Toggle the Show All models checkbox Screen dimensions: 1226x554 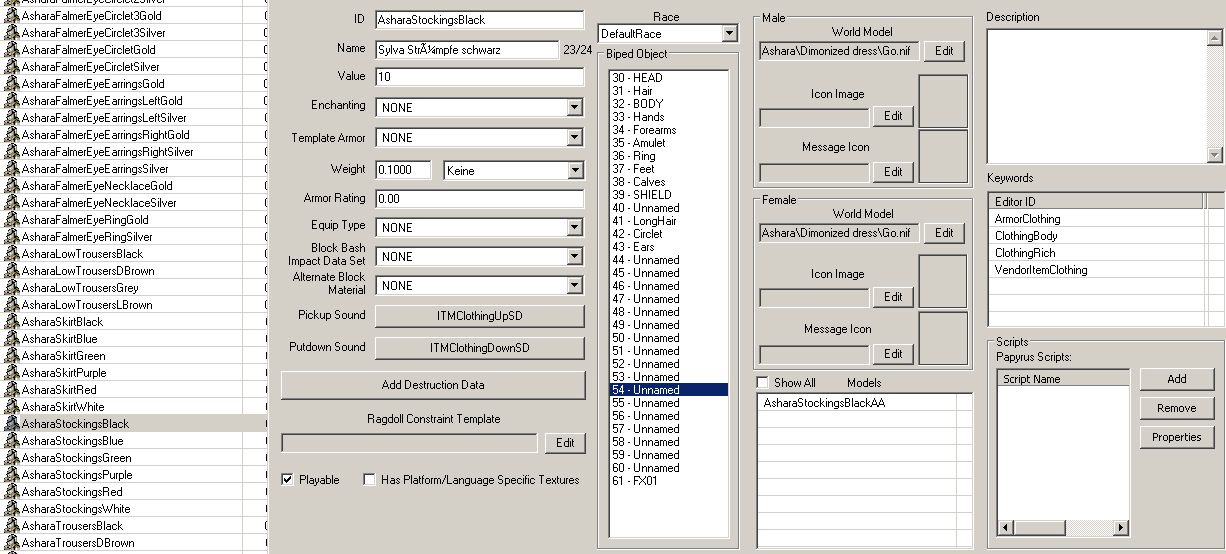[x=763, y=383]
